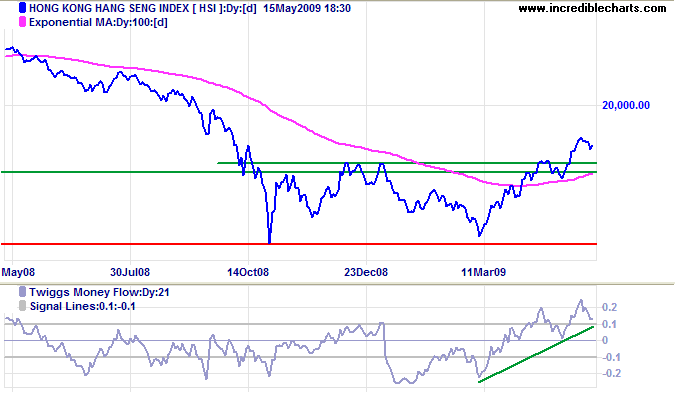Click the 0 indicator scale value

click(605, 340)
